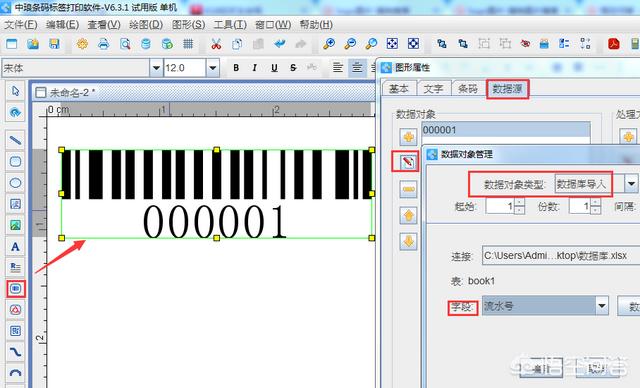The width and height of the screenshot is (640, 388).
Task: Click the save floppy disk icon
Action: tap(54, 44)
